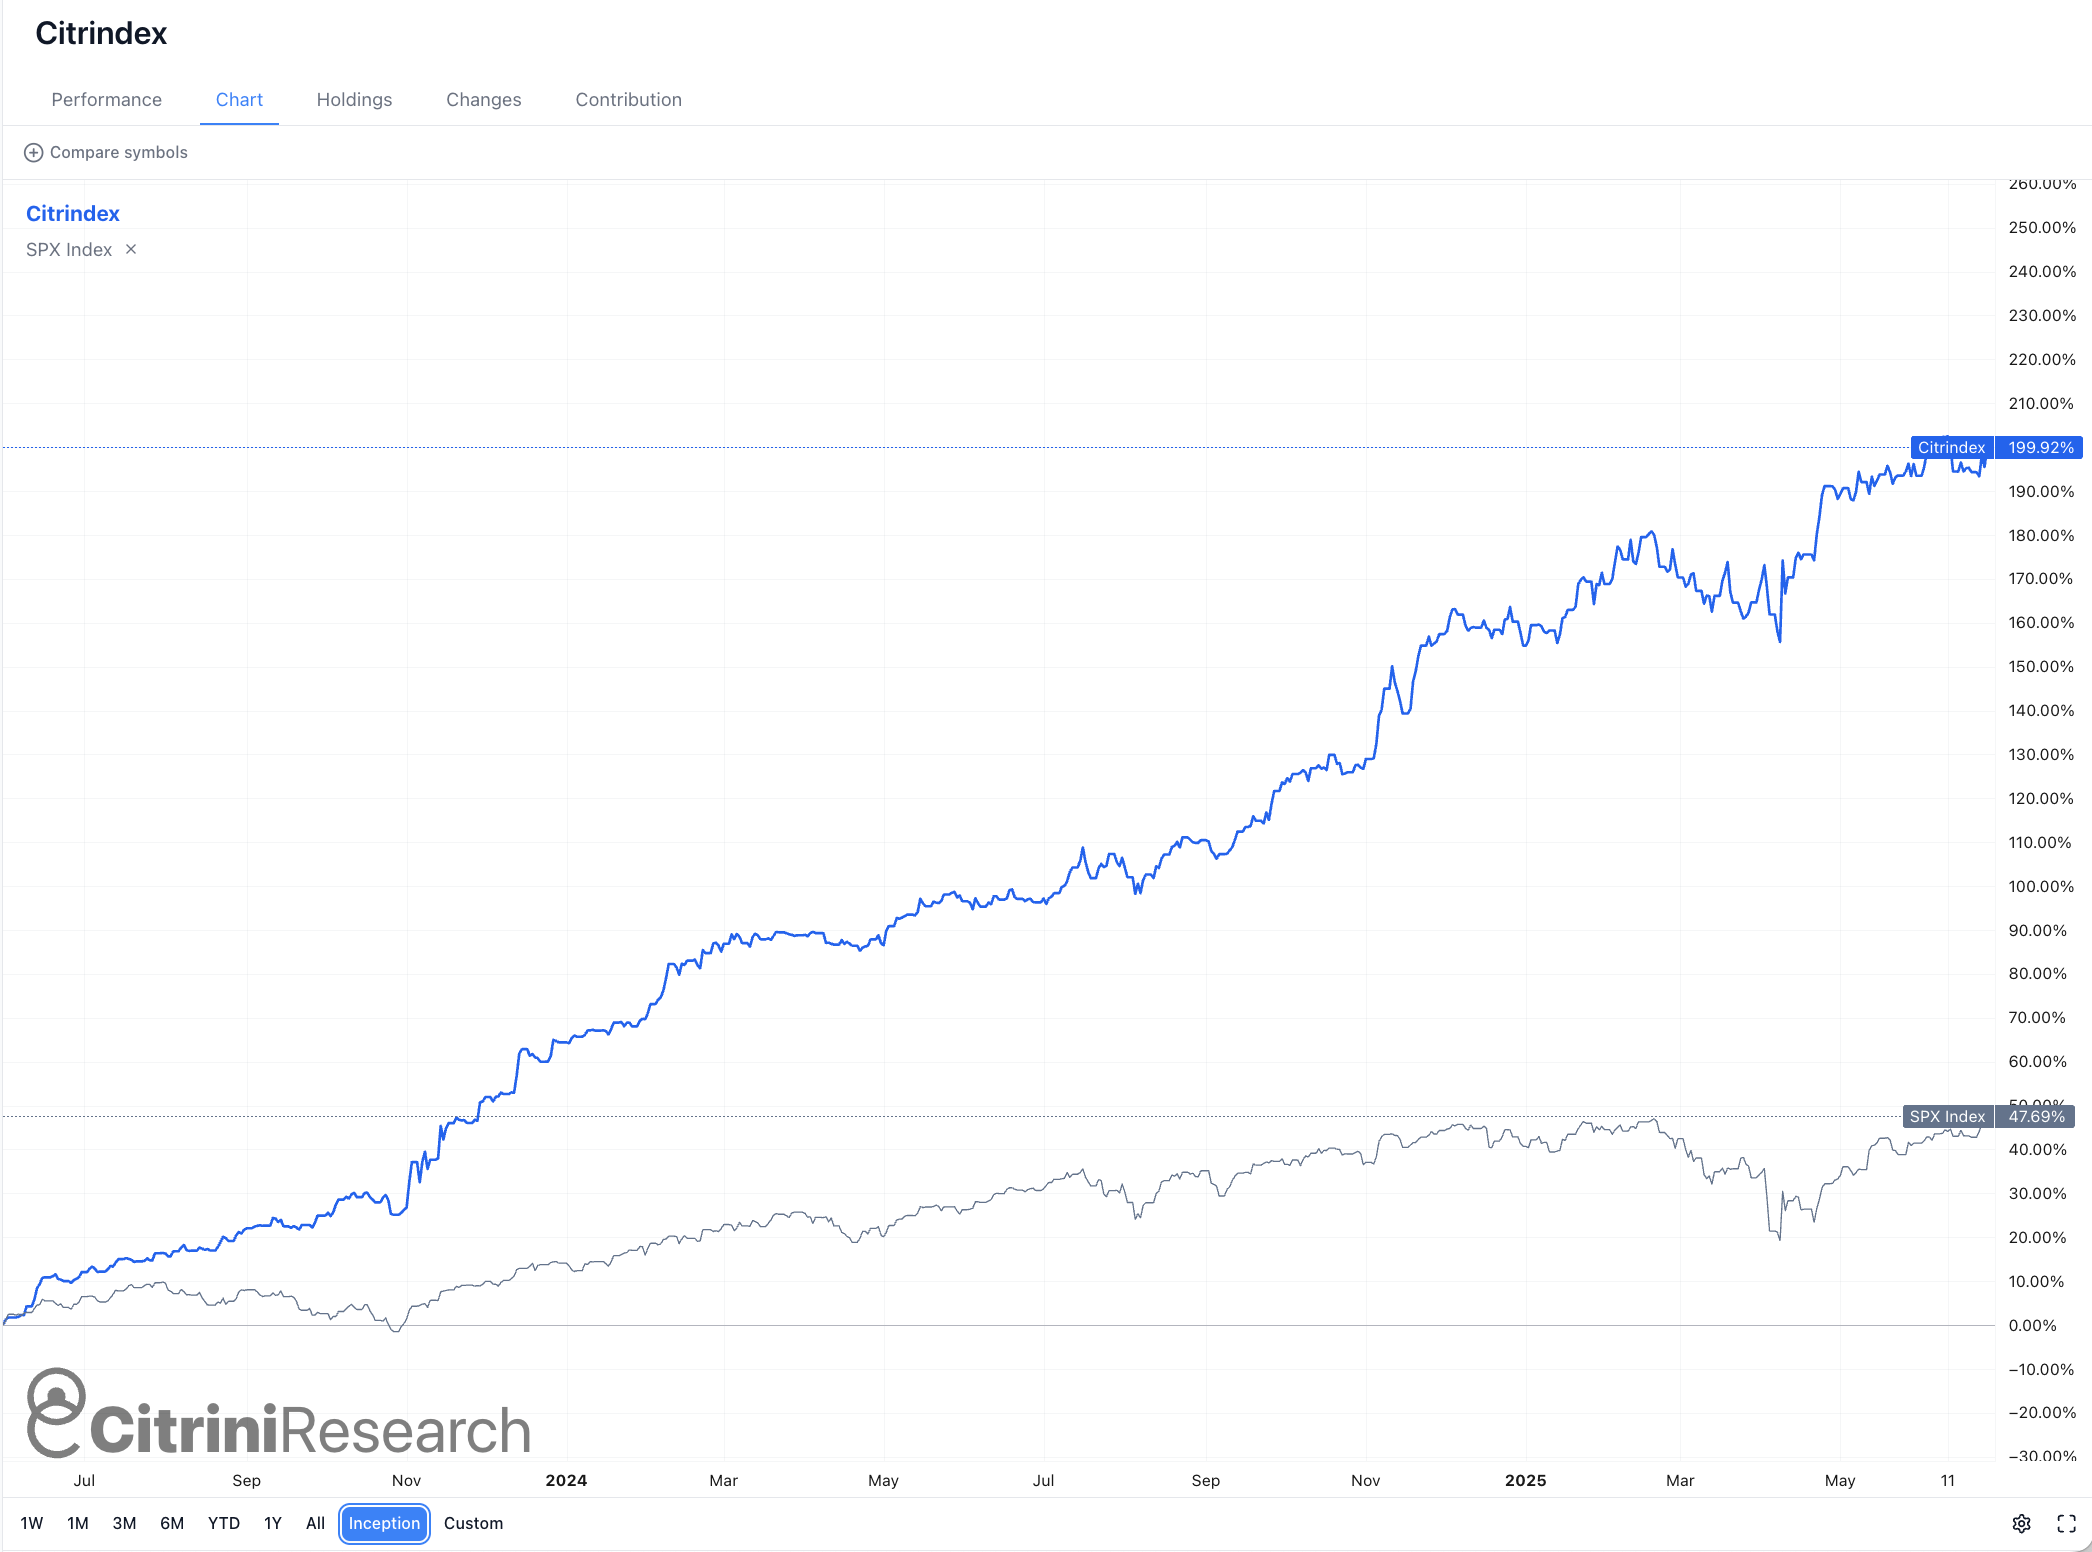This screenshot has width=2092, height=1552.
Task: Open the Holdings tab
Action: click(x=354, y=100)
